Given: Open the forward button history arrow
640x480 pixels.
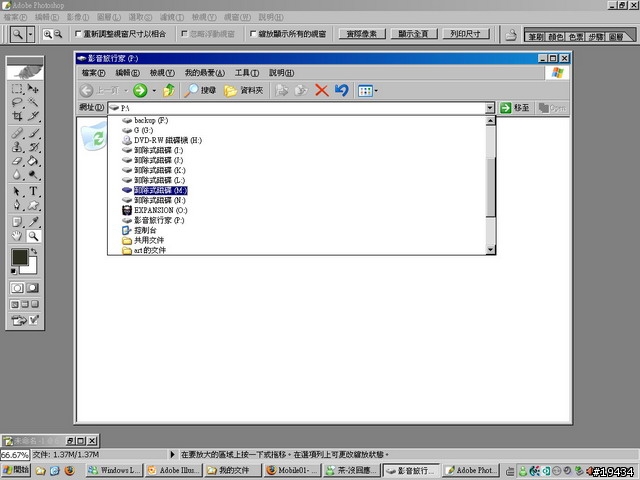Looking at the screenshot, I should coord(154,91).
